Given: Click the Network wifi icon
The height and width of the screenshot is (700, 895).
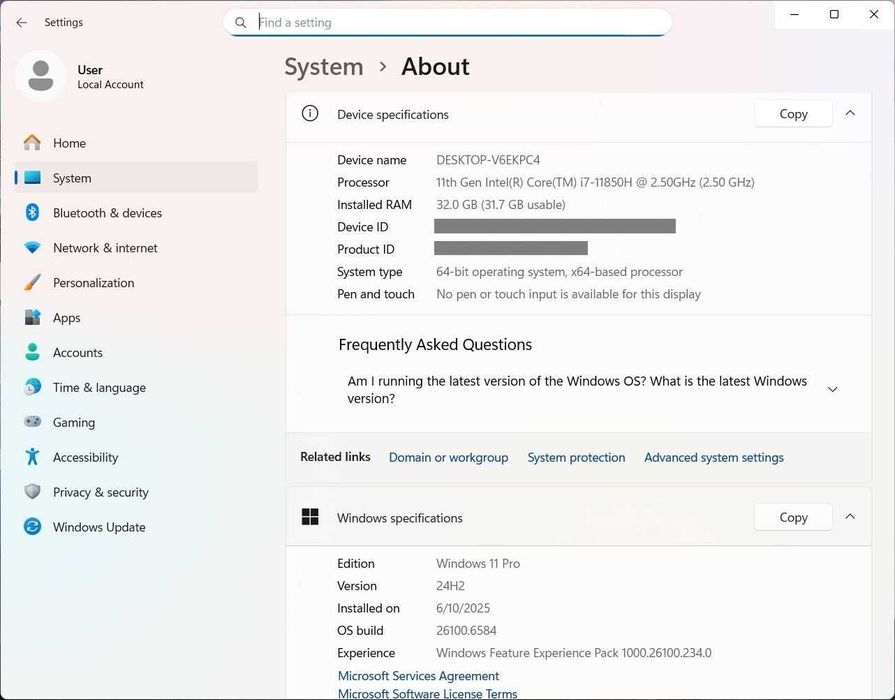Looking at the screenshot, I should [33, 248].
